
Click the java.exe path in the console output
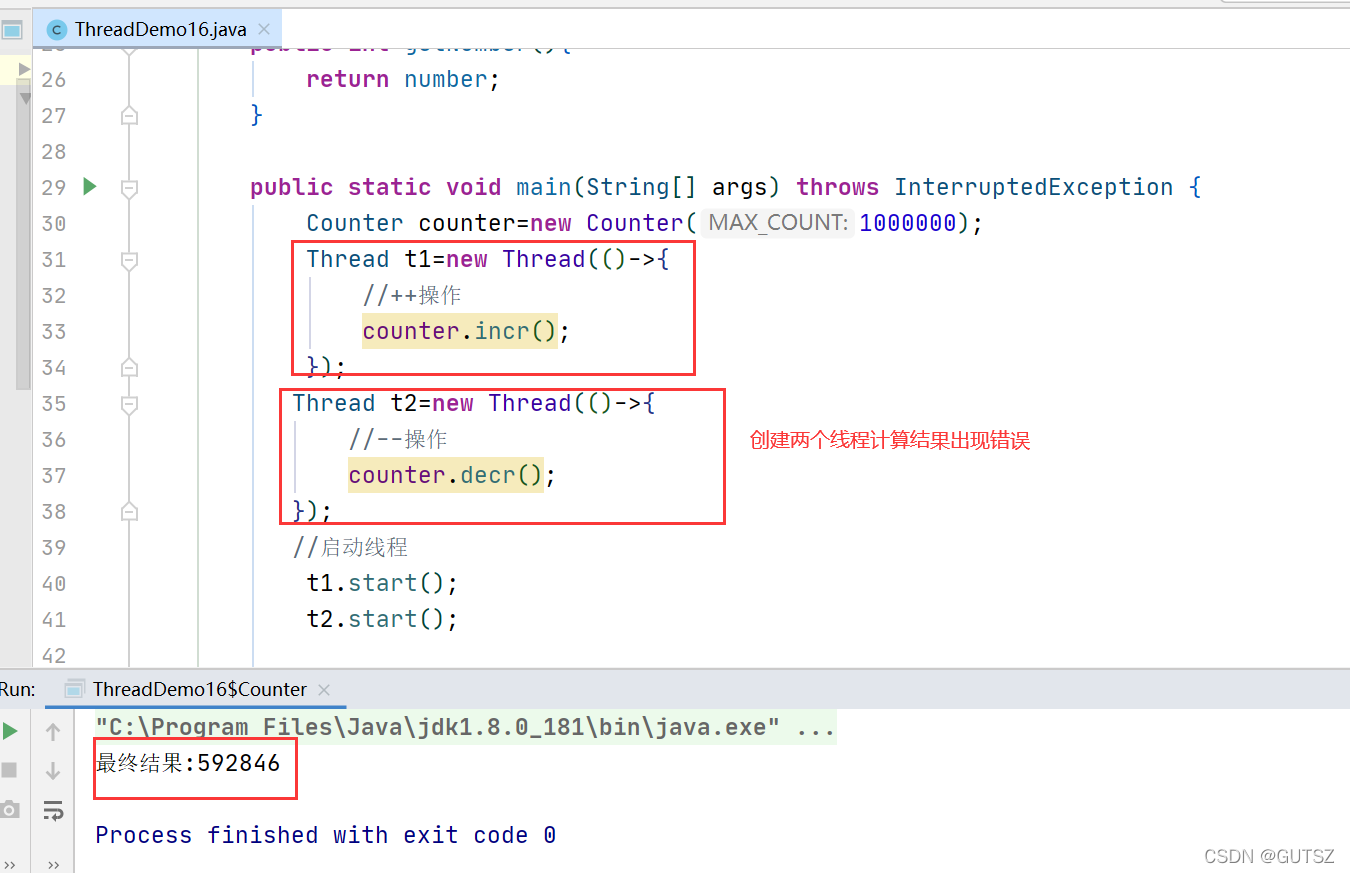pos(437,727)
